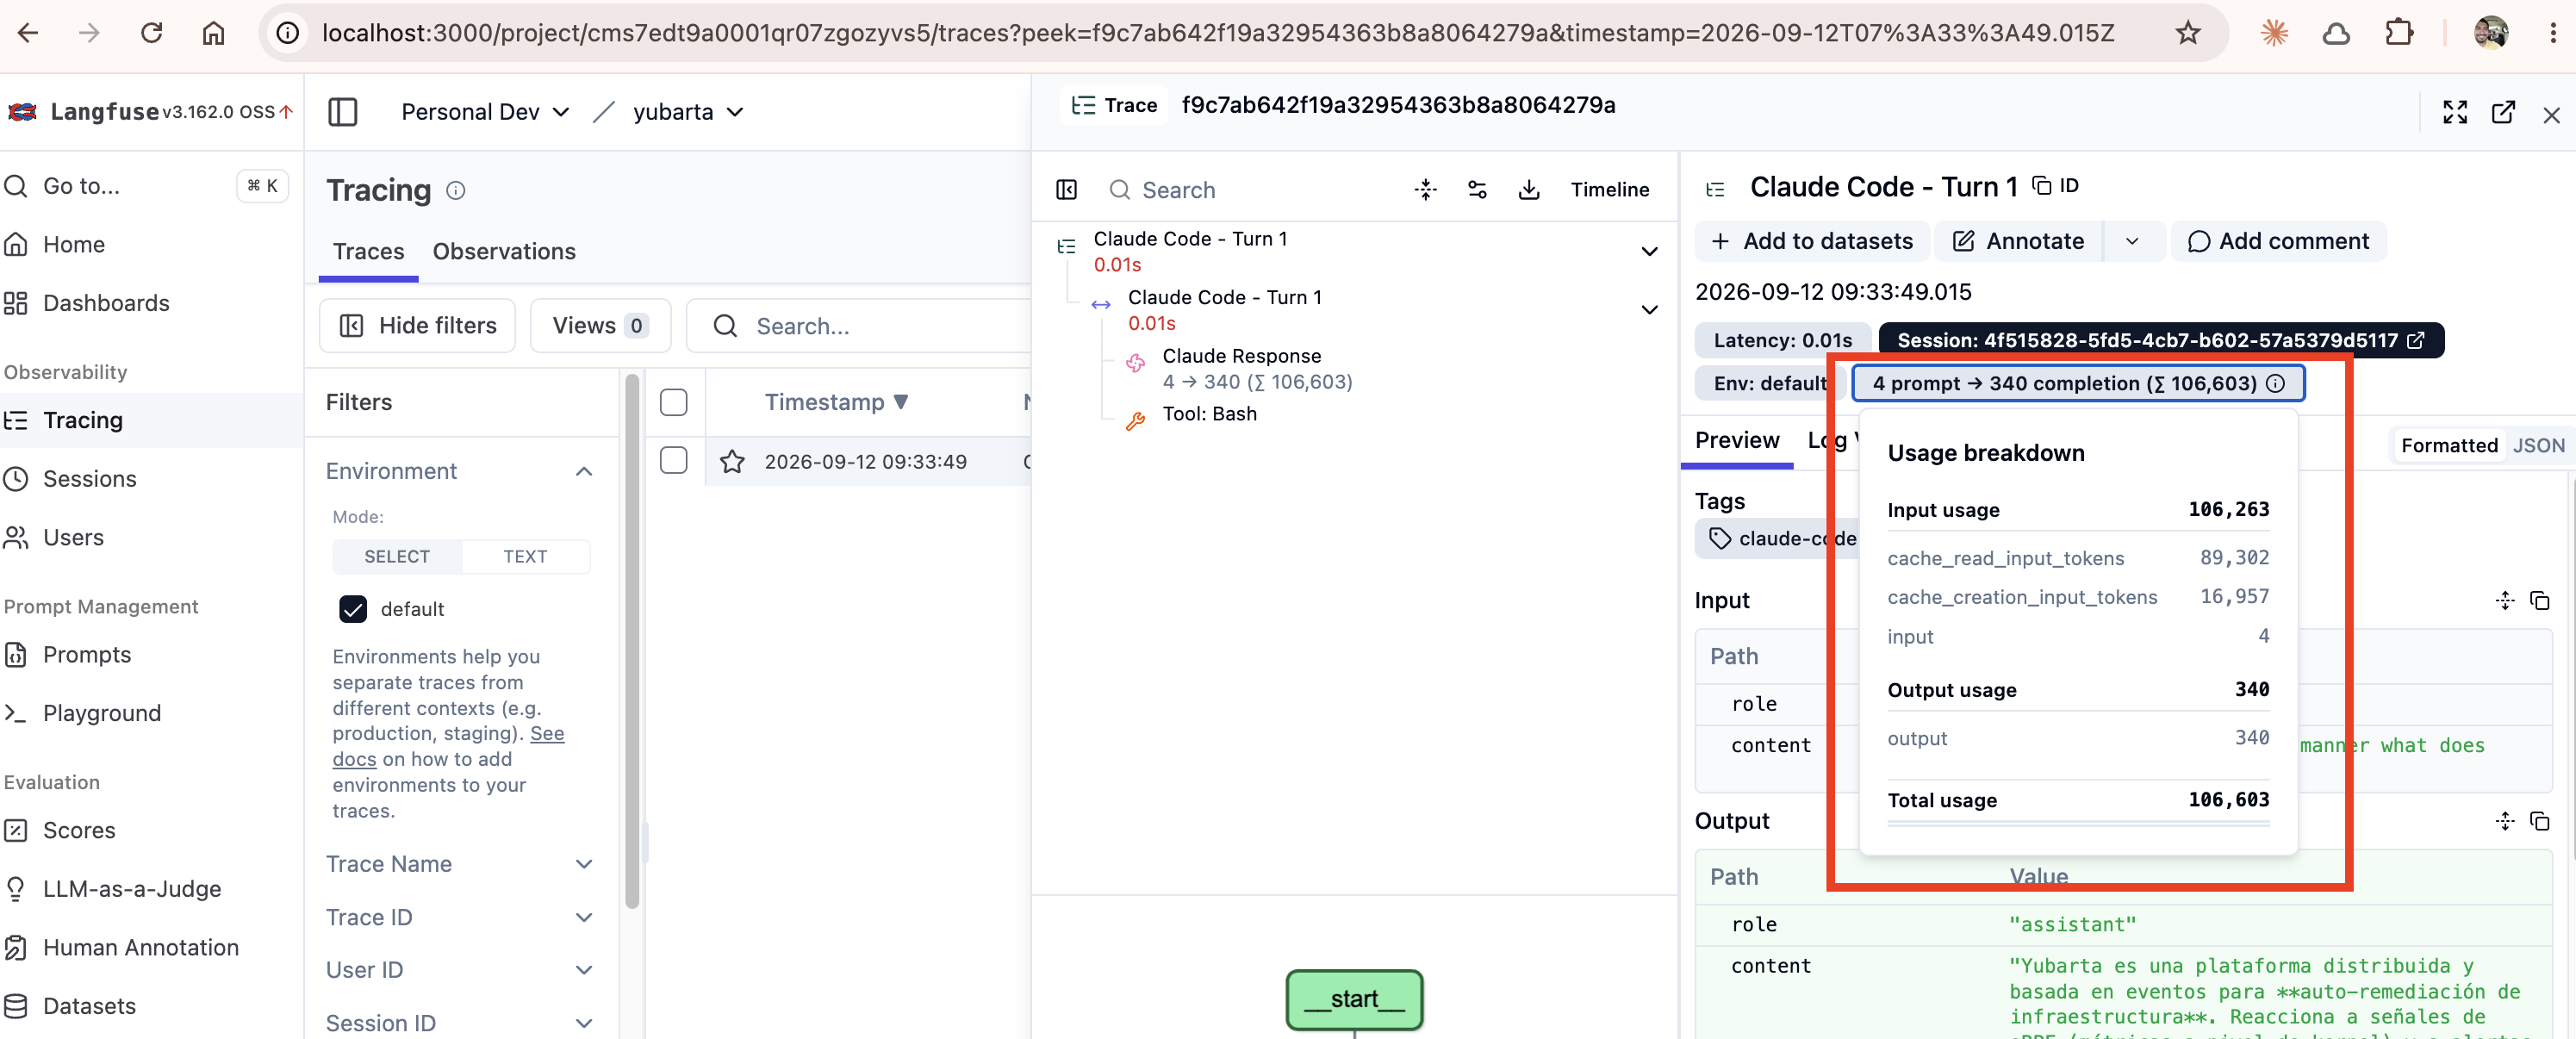Click Hide filters button
This screenshot has width=2576, height=1039.
click(x=418, y=326)
